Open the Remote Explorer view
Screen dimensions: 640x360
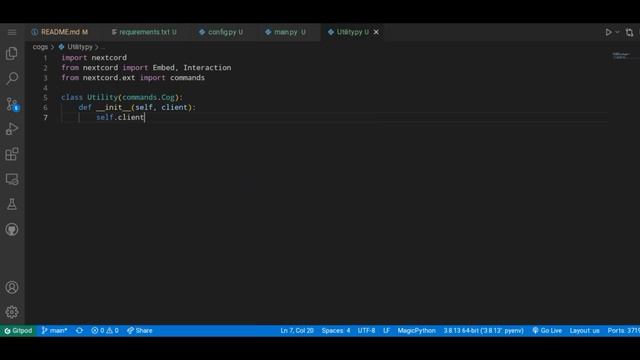pyautogui.click(x=12, y=179)
